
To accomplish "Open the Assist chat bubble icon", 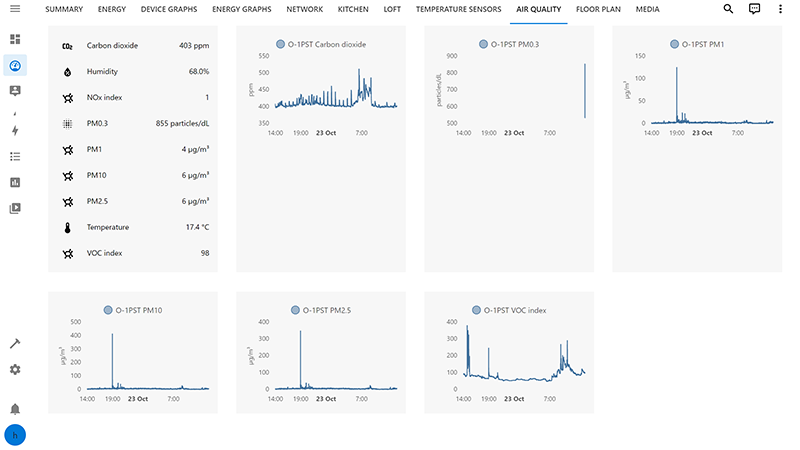I will point(754,9).
